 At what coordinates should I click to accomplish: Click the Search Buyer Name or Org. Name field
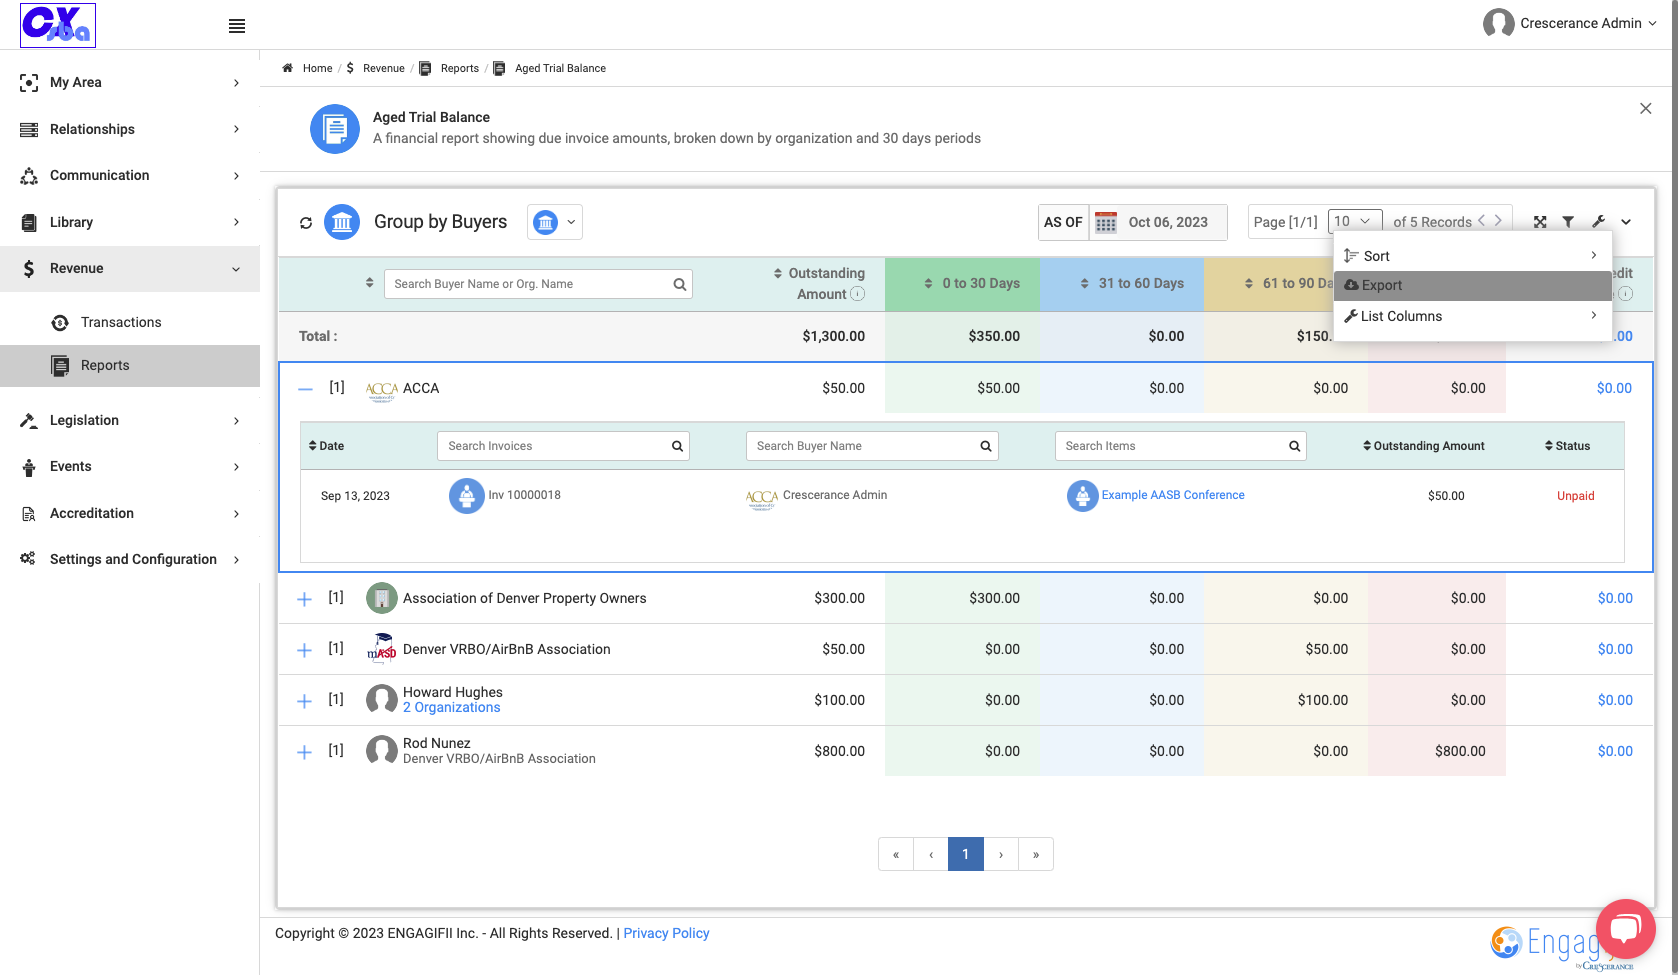[538, 284]
